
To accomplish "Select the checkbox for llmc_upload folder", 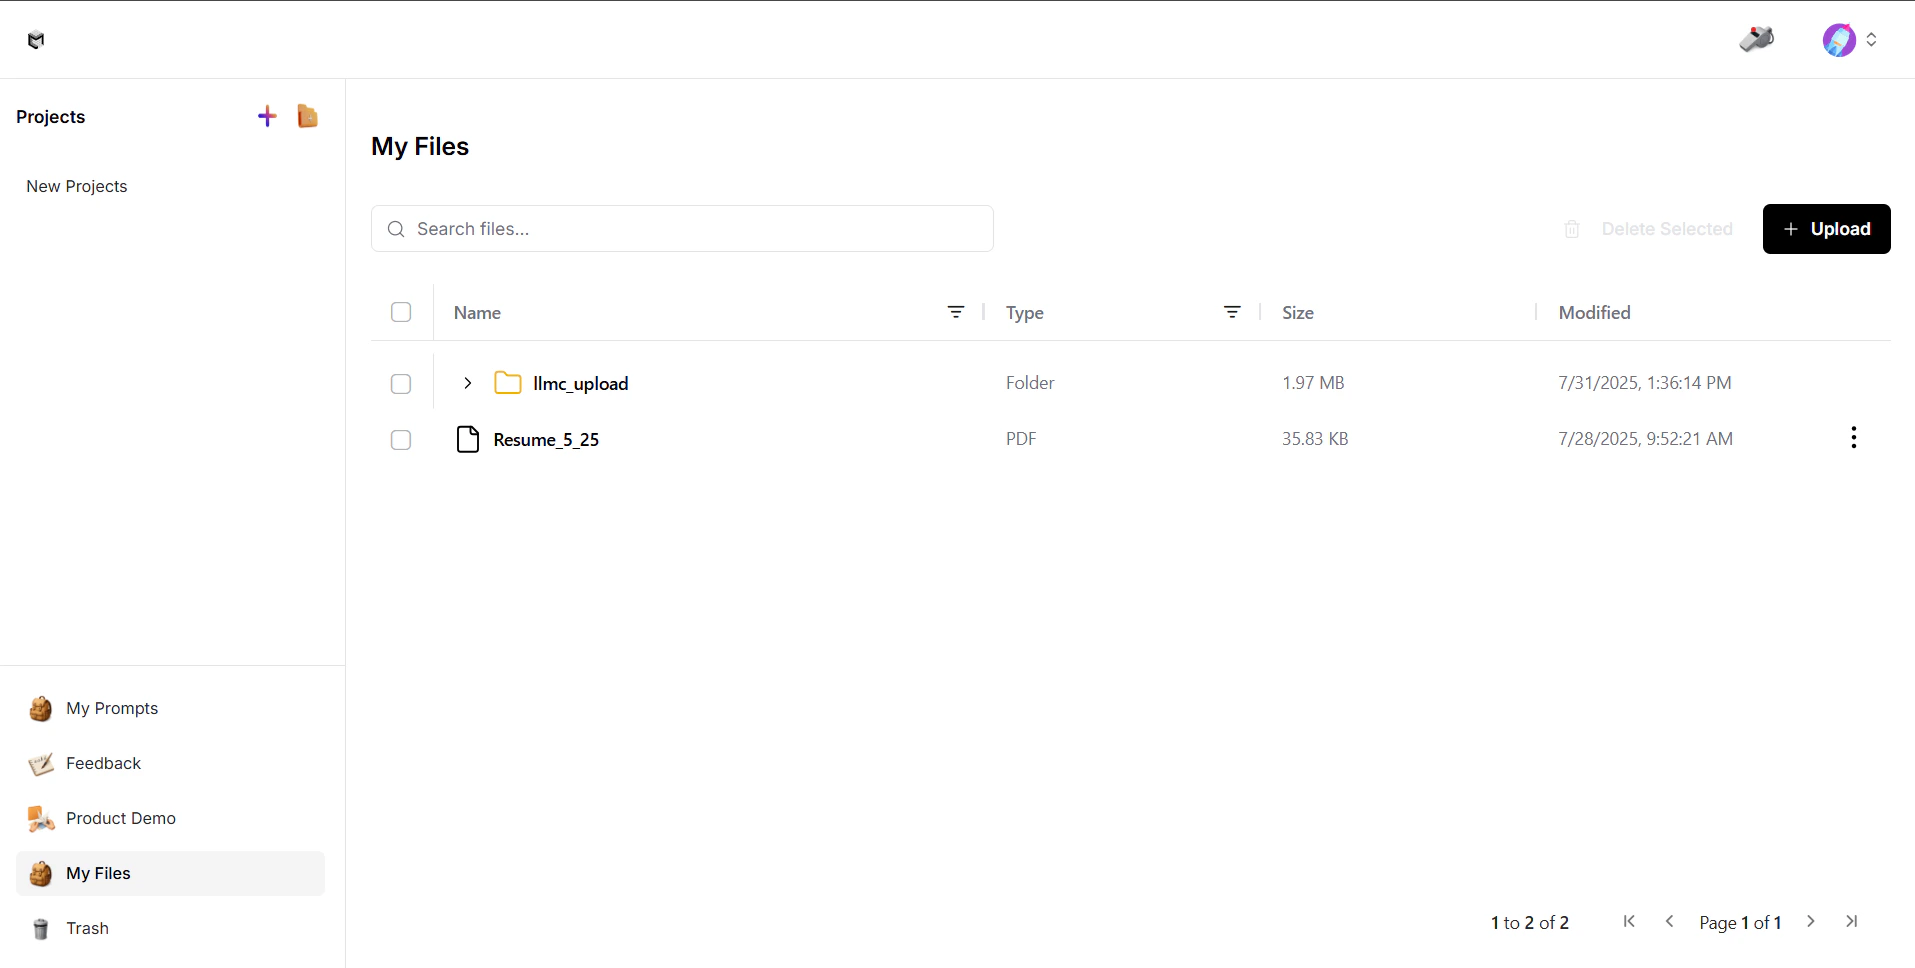I will pyautogui.click(x=400, y=384).
